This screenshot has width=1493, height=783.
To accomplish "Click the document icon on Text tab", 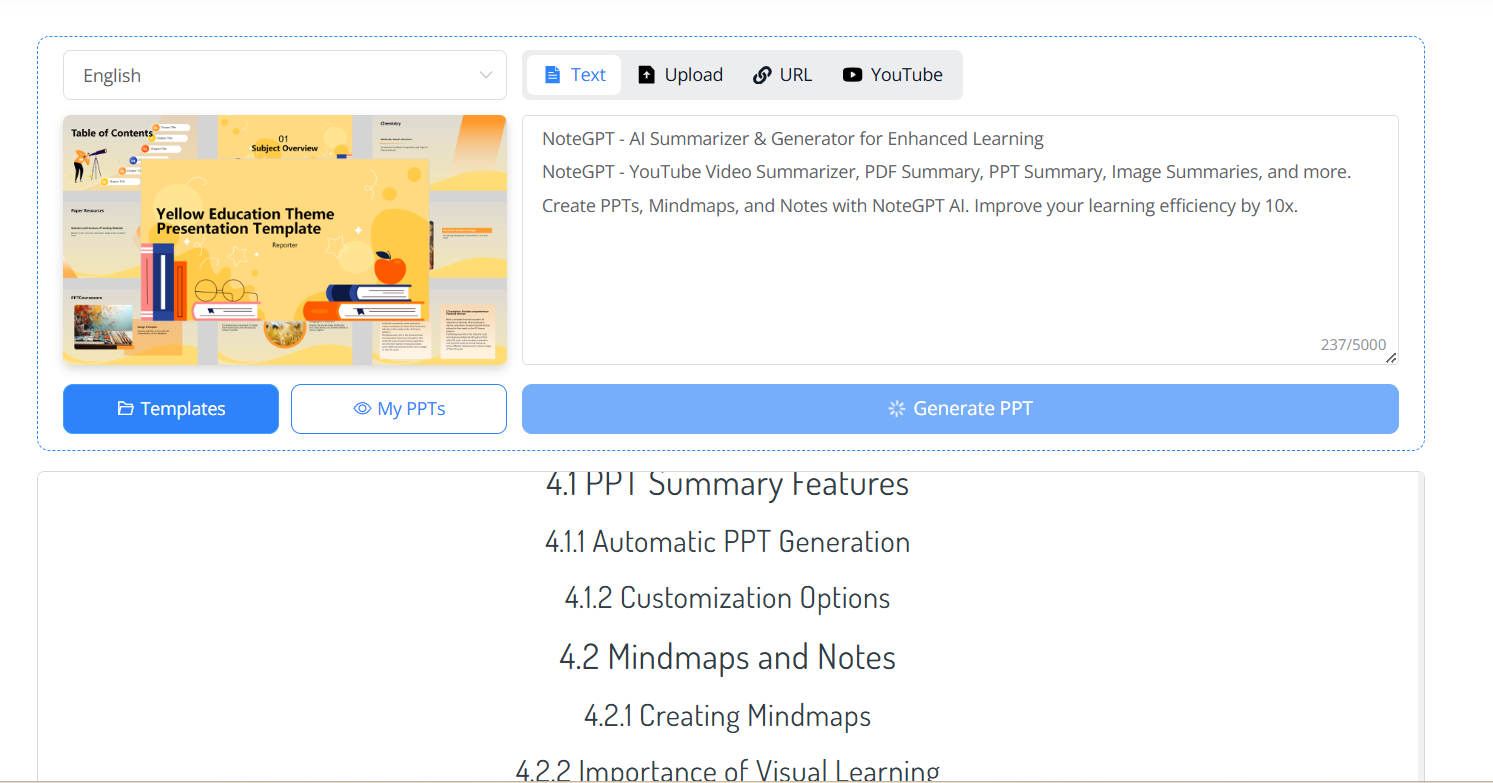I will coord(552,75).
